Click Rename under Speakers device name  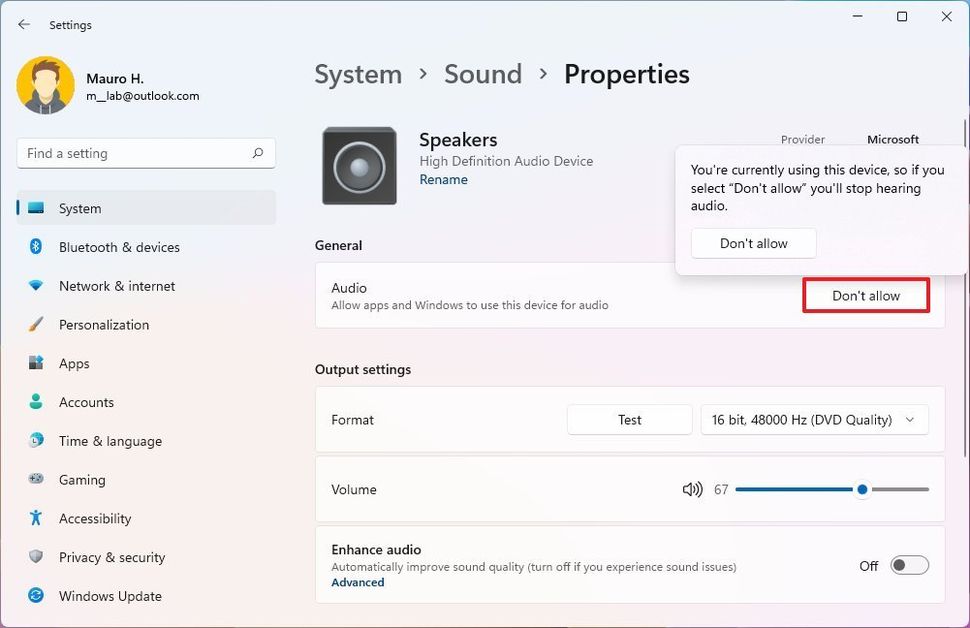[444, 179]
